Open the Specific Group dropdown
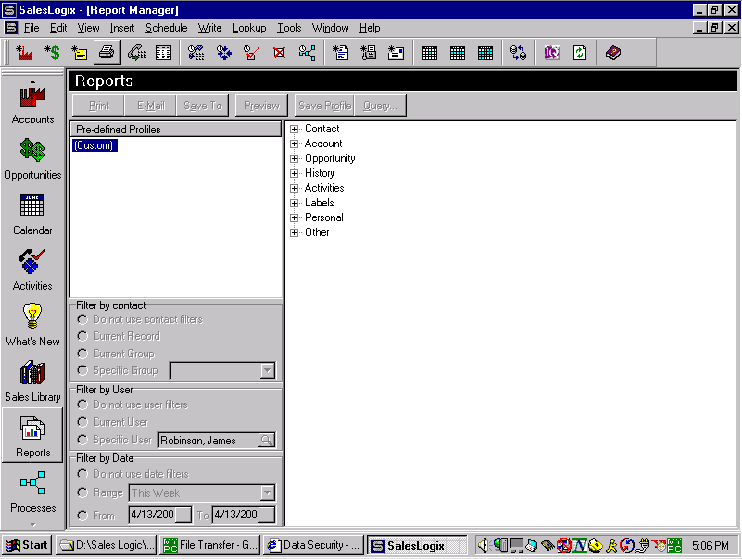This screenshot has height=559, width=742. [x=267, y=371]
